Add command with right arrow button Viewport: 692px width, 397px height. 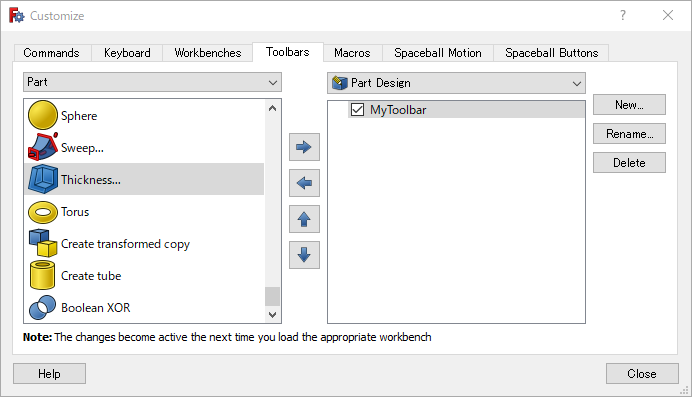[304, 147]
